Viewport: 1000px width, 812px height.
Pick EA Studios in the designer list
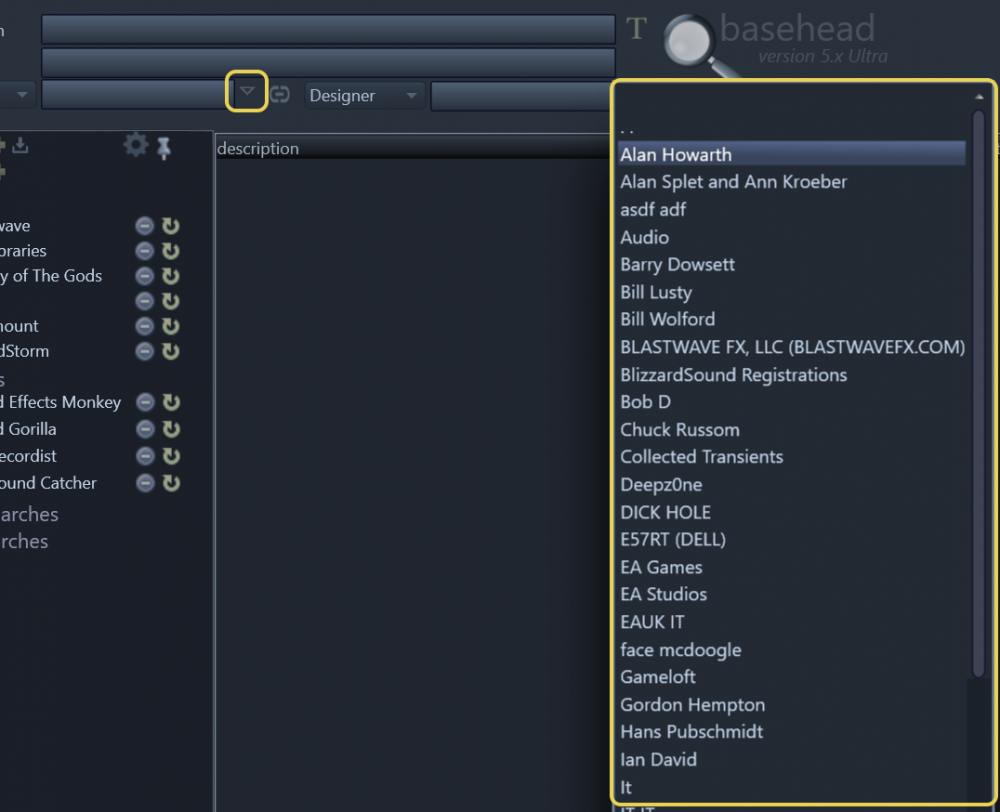click(x=663, y=594)
